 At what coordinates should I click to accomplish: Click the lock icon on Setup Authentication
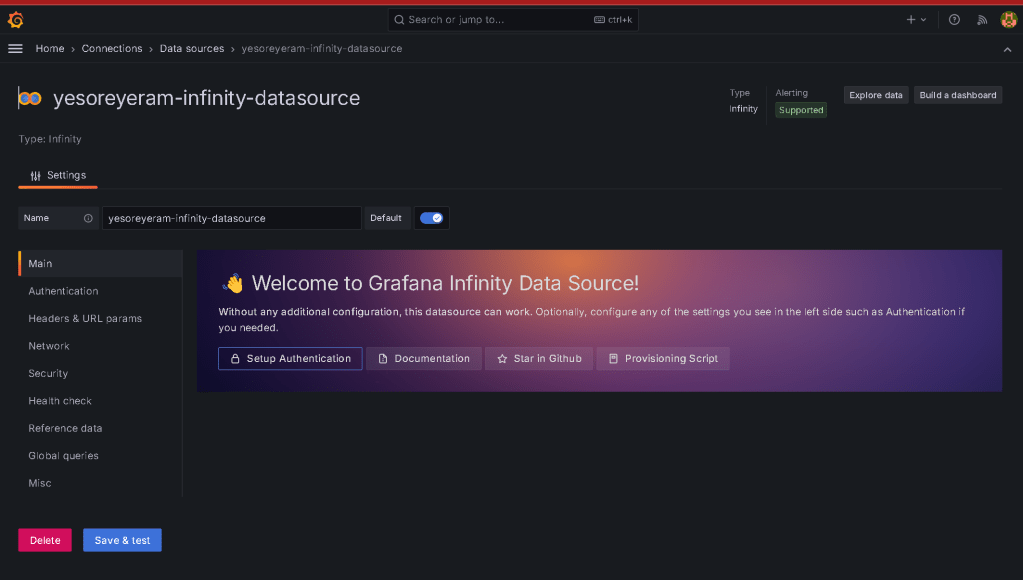tap(235, 359)
